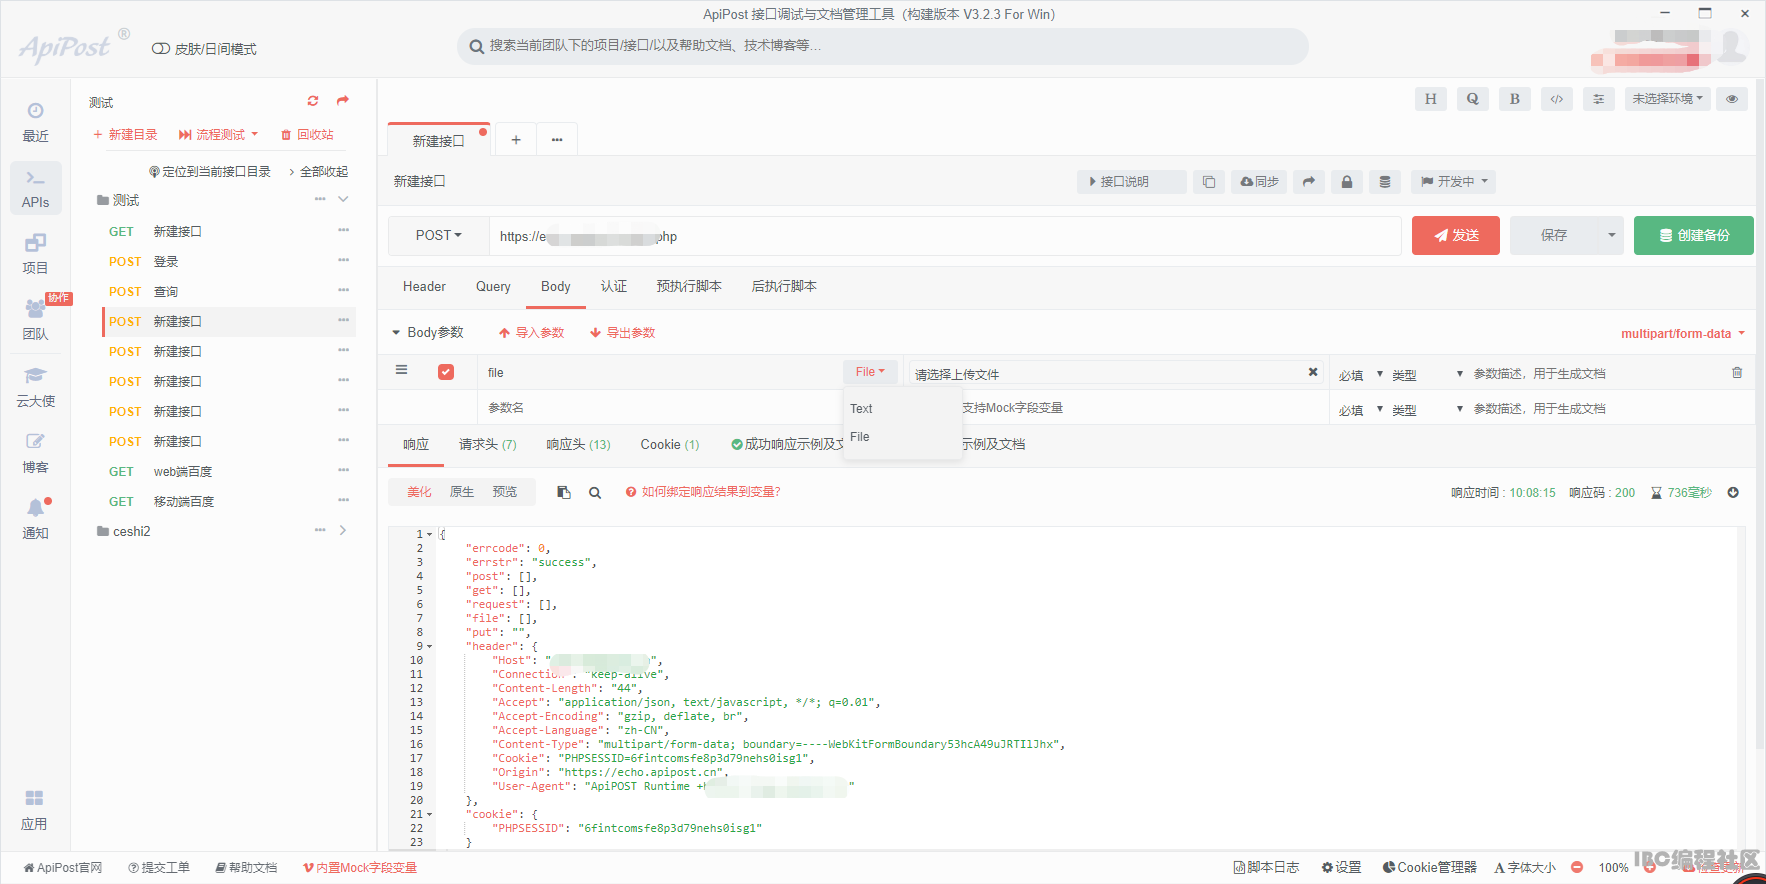Open the 通知 notifications sidebar icon
The height and width of the screenshot is (884, 1766).
pos(35,519)
